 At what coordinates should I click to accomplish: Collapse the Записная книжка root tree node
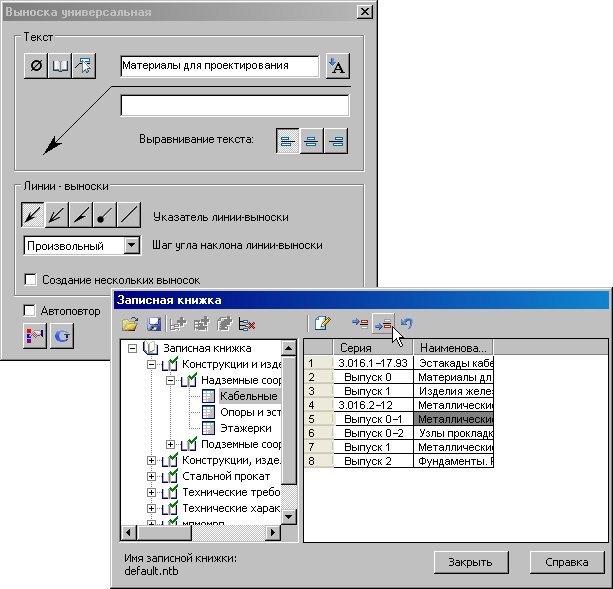click(133, 348)
